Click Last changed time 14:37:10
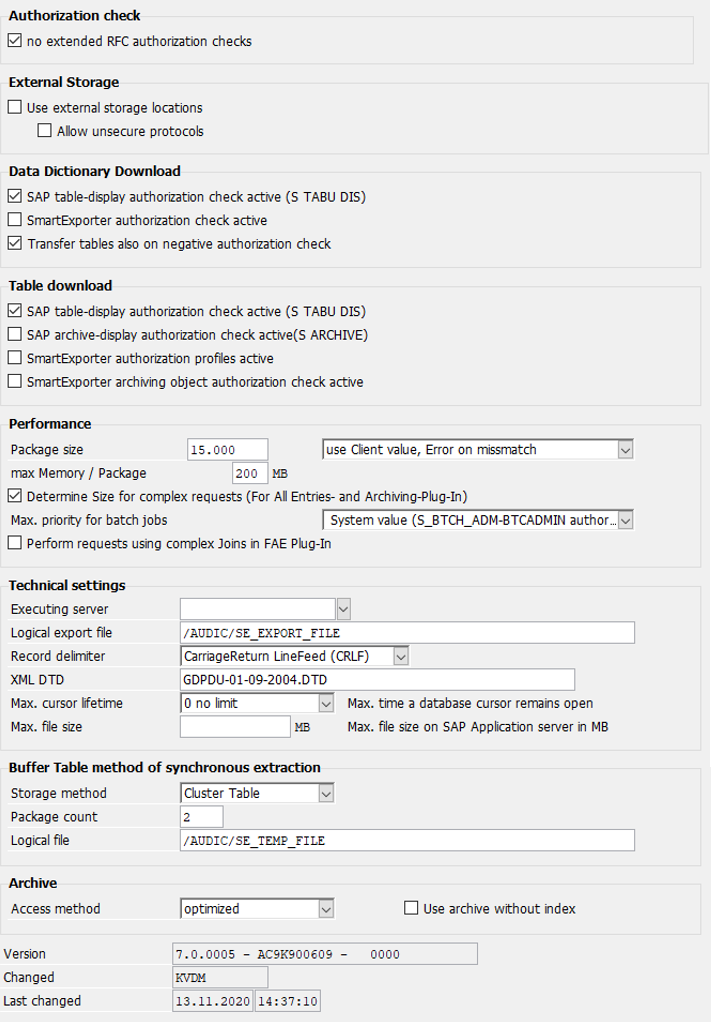Image resolution: width=711 pixels, height=1022 pixels. tap(287, 1000)
